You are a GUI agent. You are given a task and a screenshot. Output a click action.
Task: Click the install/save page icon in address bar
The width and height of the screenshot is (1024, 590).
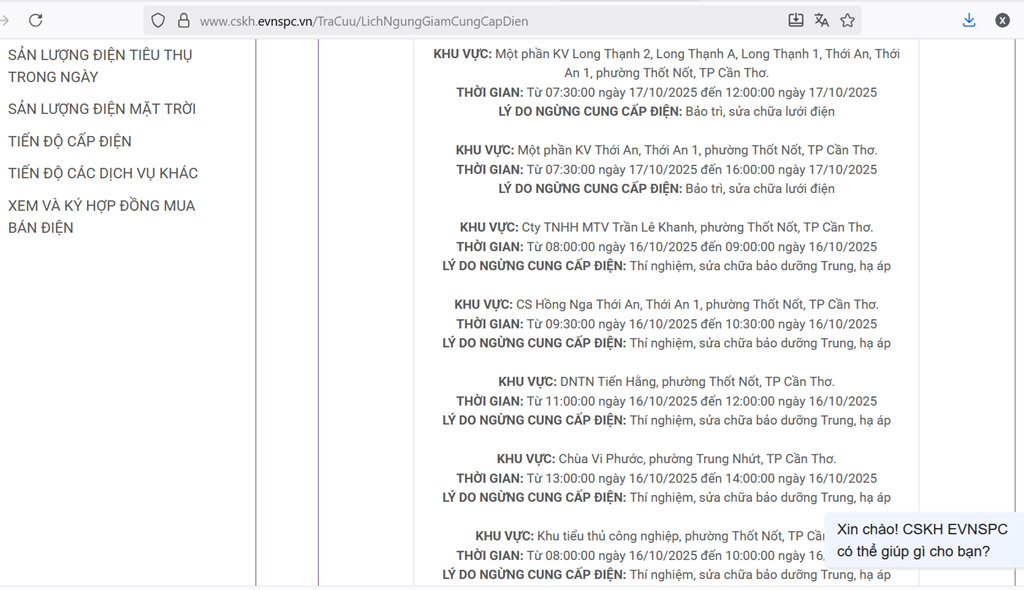(795, 20)
